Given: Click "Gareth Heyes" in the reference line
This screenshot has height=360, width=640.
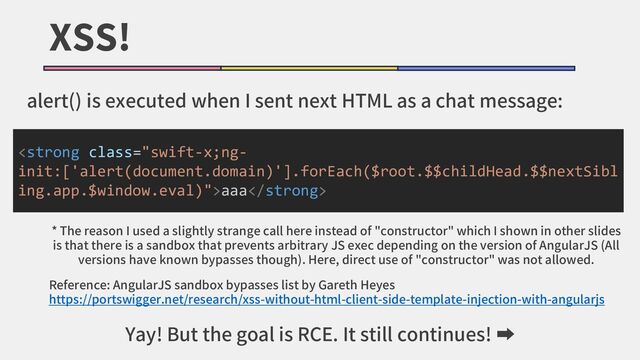Looking at the screenshot, I should coord(356,284).
